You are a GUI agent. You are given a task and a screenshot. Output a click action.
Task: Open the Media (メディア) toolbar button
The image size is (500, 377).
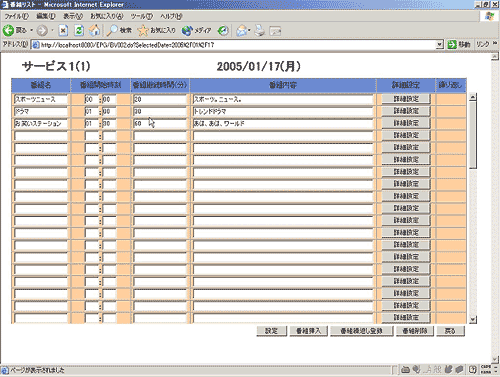coord(197,31)
